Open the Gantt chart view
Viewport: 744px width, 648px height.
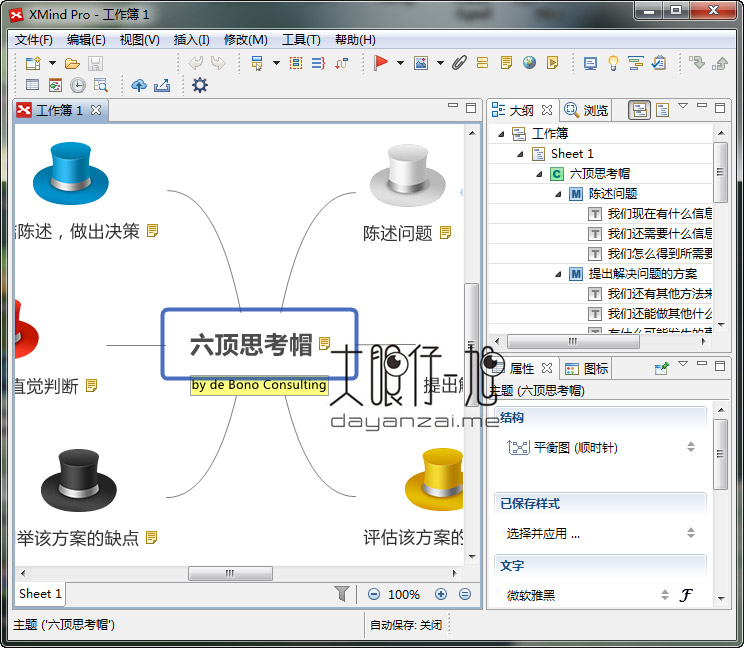pyautogui.click(x=635, y=63)
